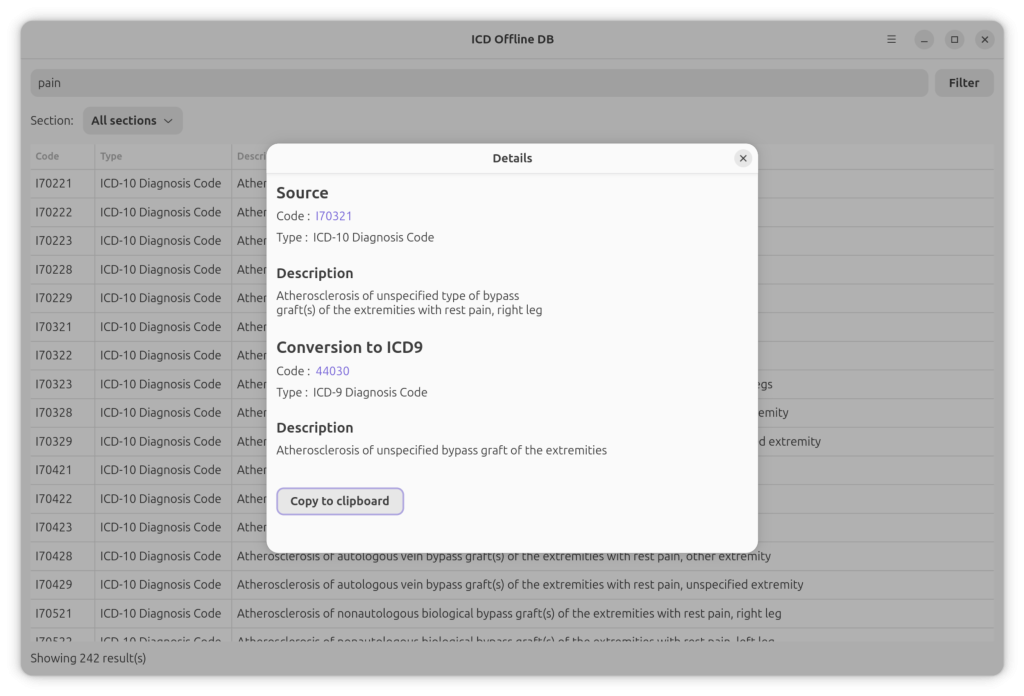Minimize the ICD Offline DB window
The image size is (1024, 696).
click(x=924, y=40)
